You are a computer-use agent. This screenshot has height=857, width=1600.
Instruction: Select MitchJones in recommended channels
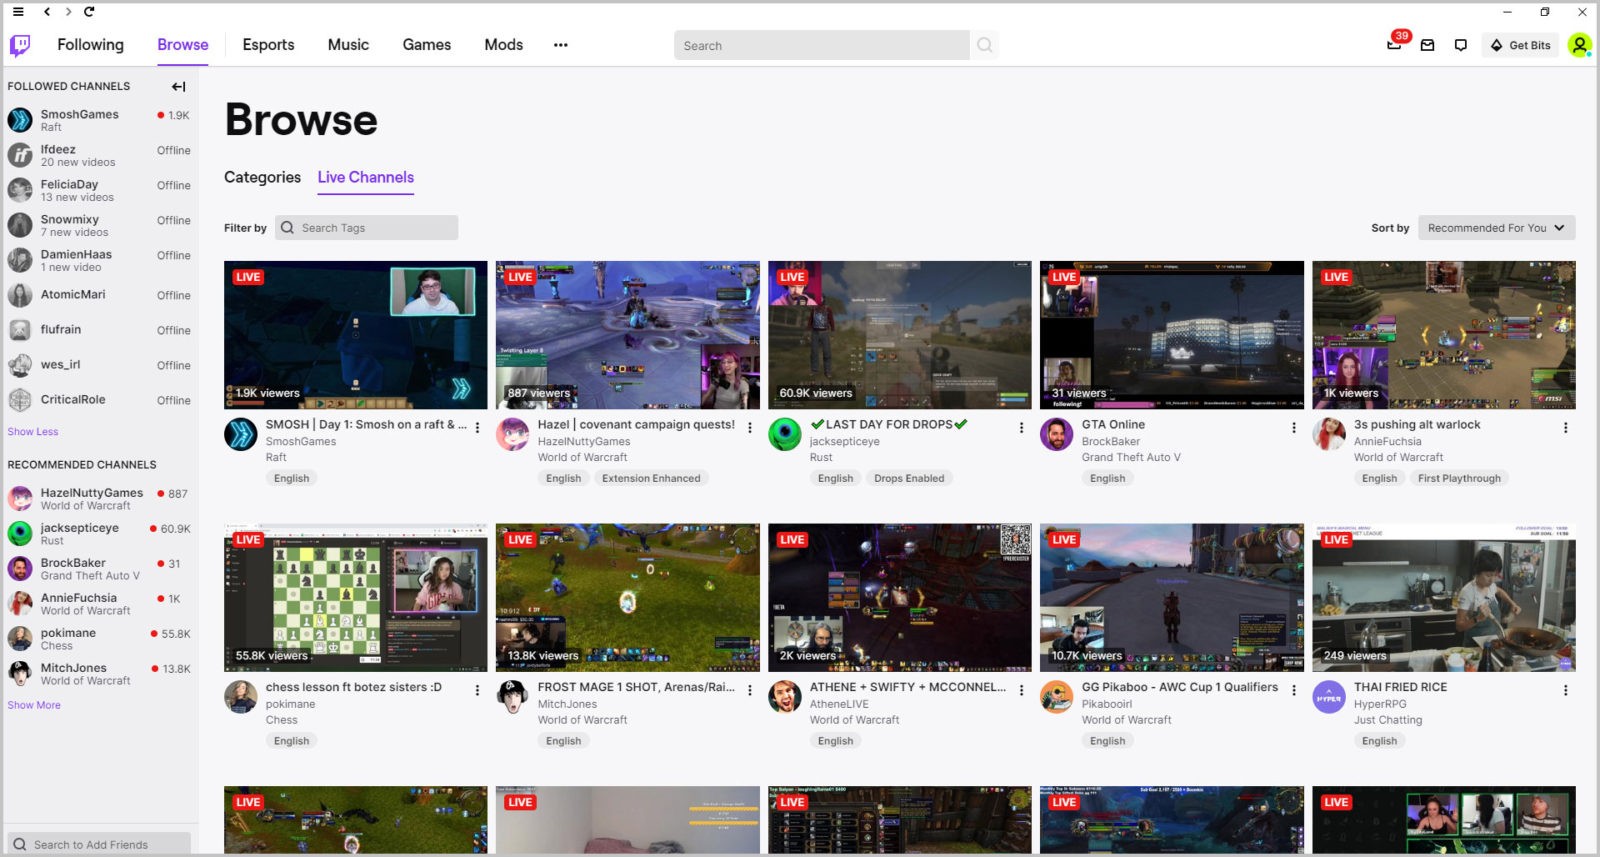click(99, 674)
